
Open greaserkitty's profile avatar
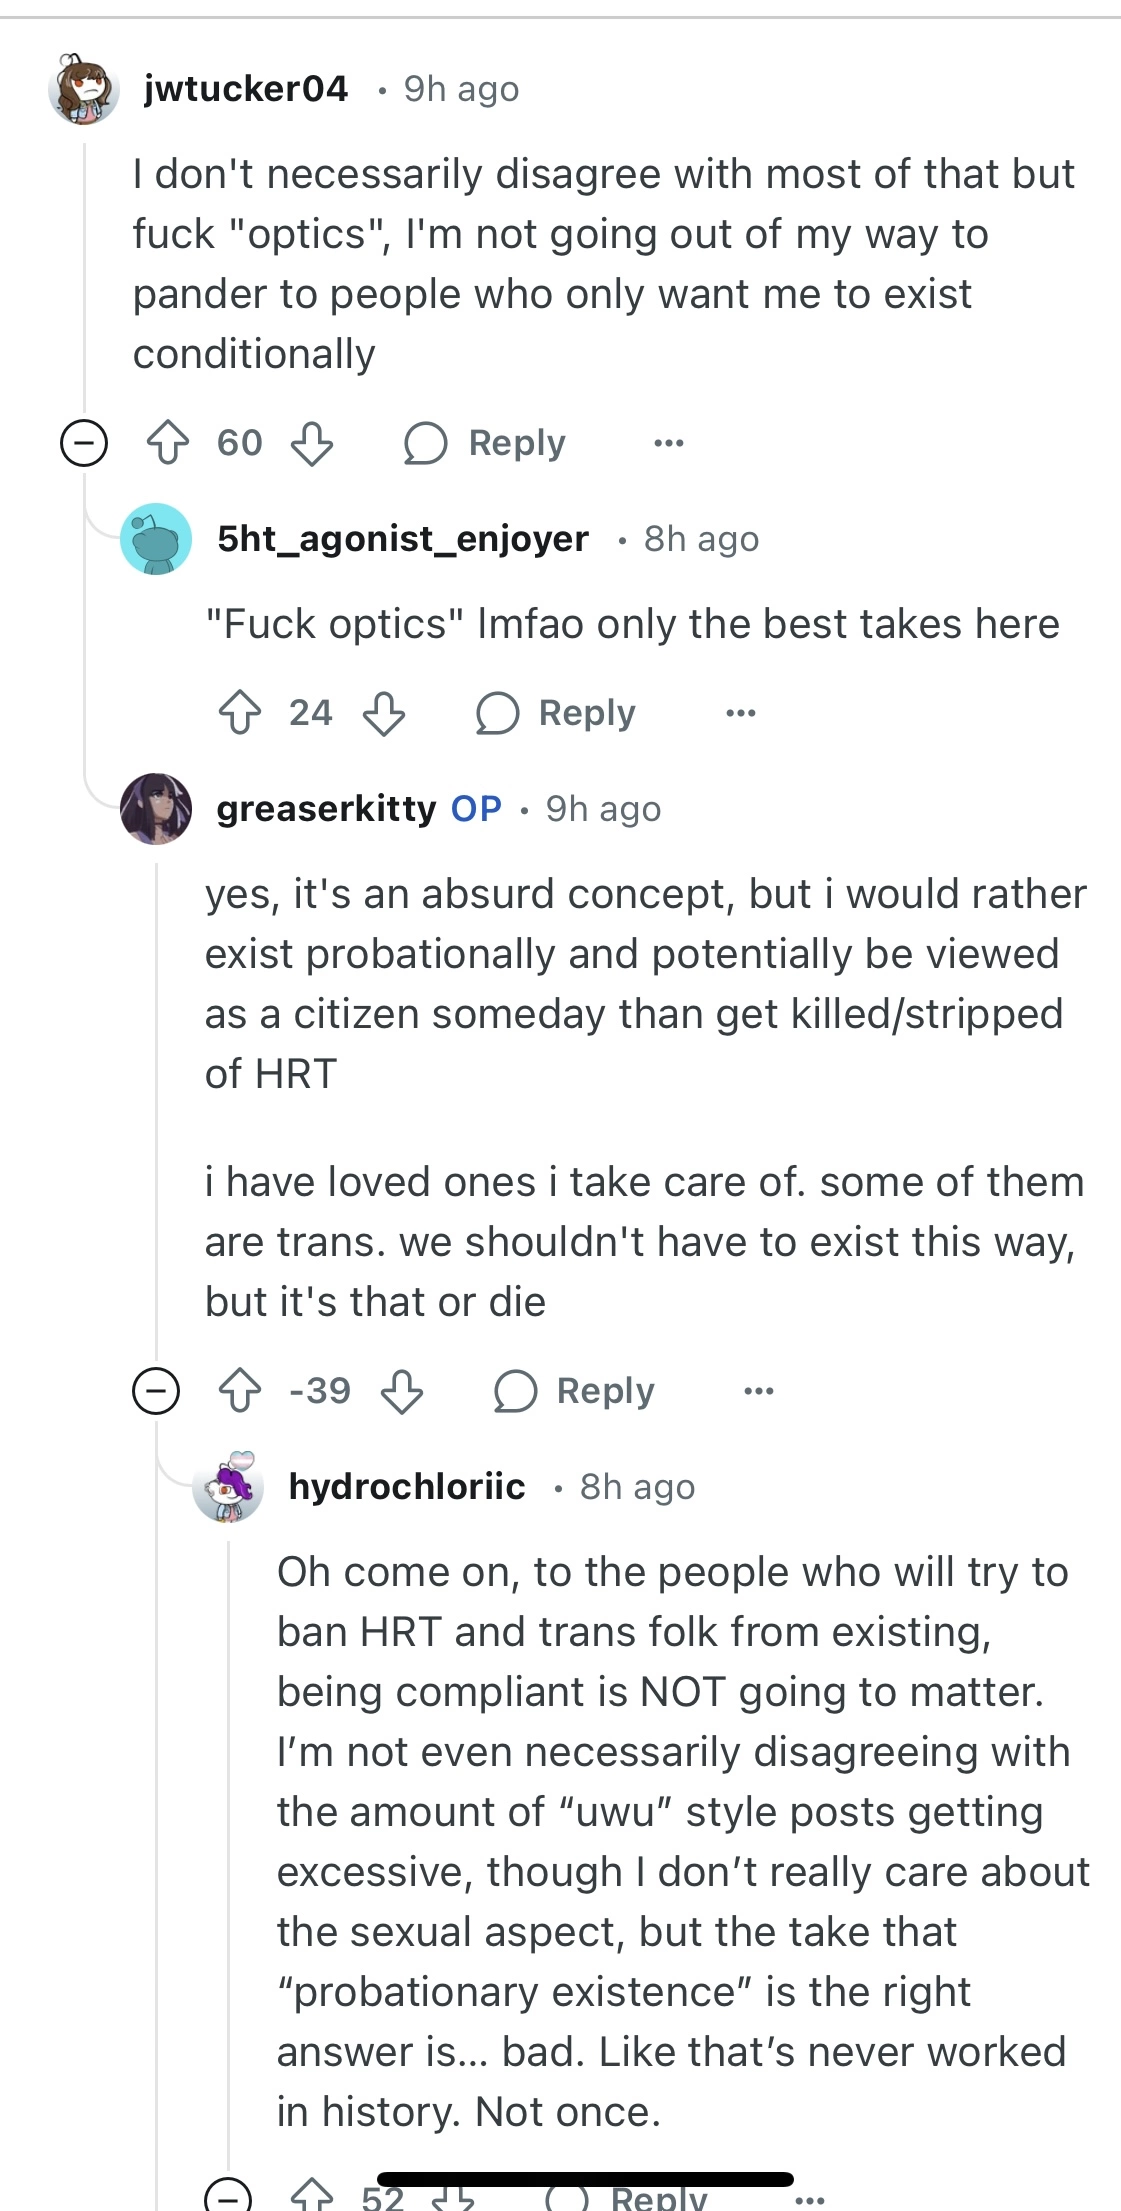click(156, 809)
